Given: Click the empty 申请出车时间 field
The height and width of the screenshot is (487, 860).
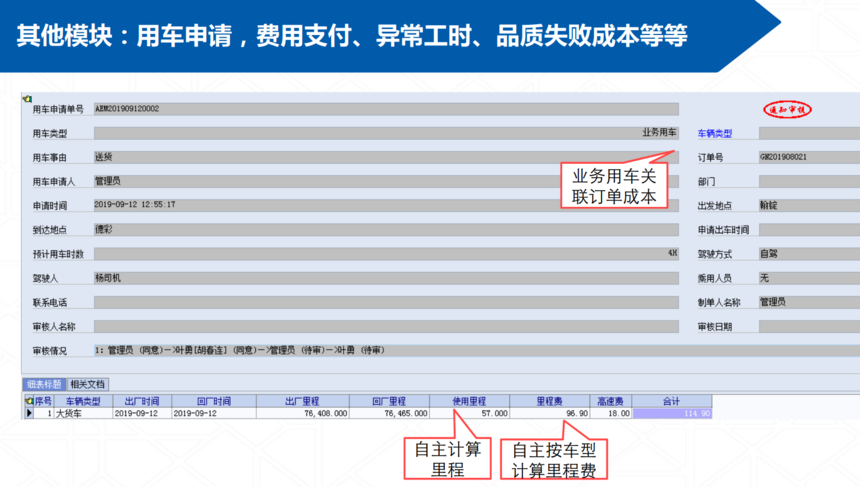Looking at the screenshot, I should pyautogui.click(x=810, y=229).
